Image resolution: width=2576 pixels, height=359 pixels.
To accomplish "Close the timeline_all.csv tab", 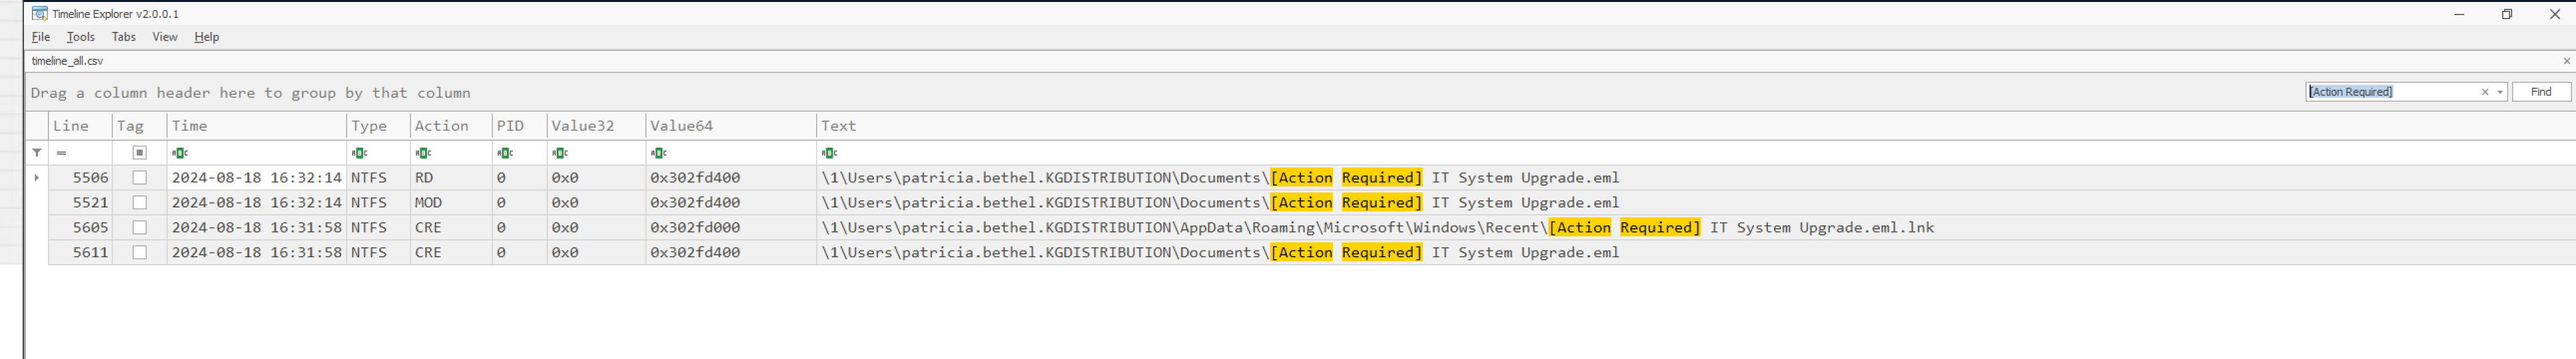I will pyautogui.click(x=2566, y=61).
